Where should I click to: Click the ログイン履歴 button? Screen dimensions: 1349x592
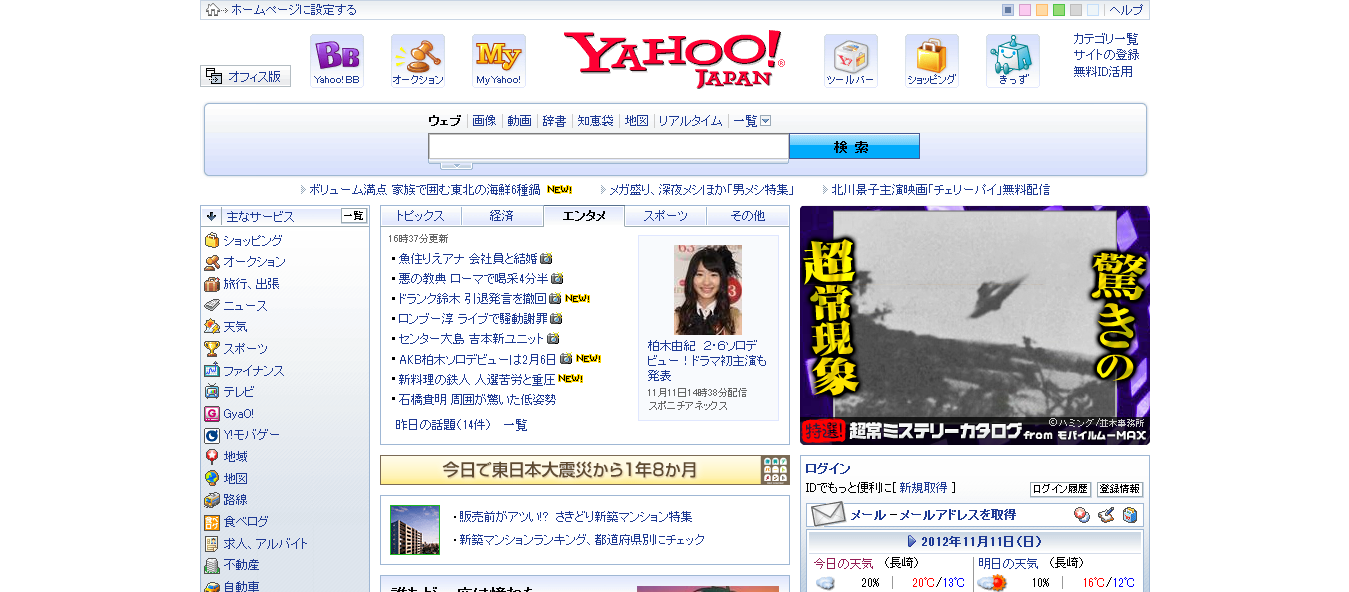pos(1060,489)
